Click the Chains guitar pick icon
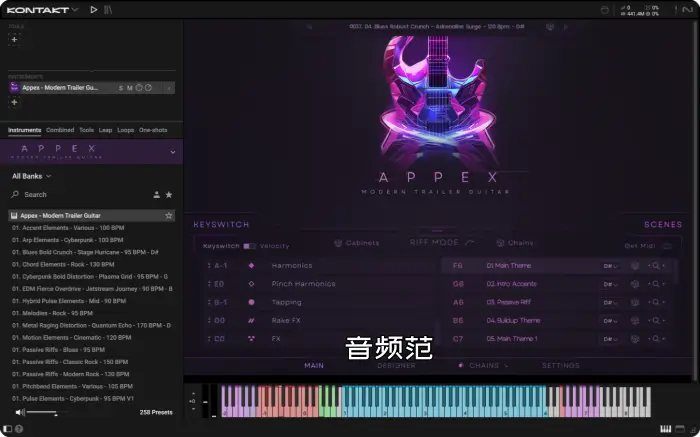 click(500, 243)
